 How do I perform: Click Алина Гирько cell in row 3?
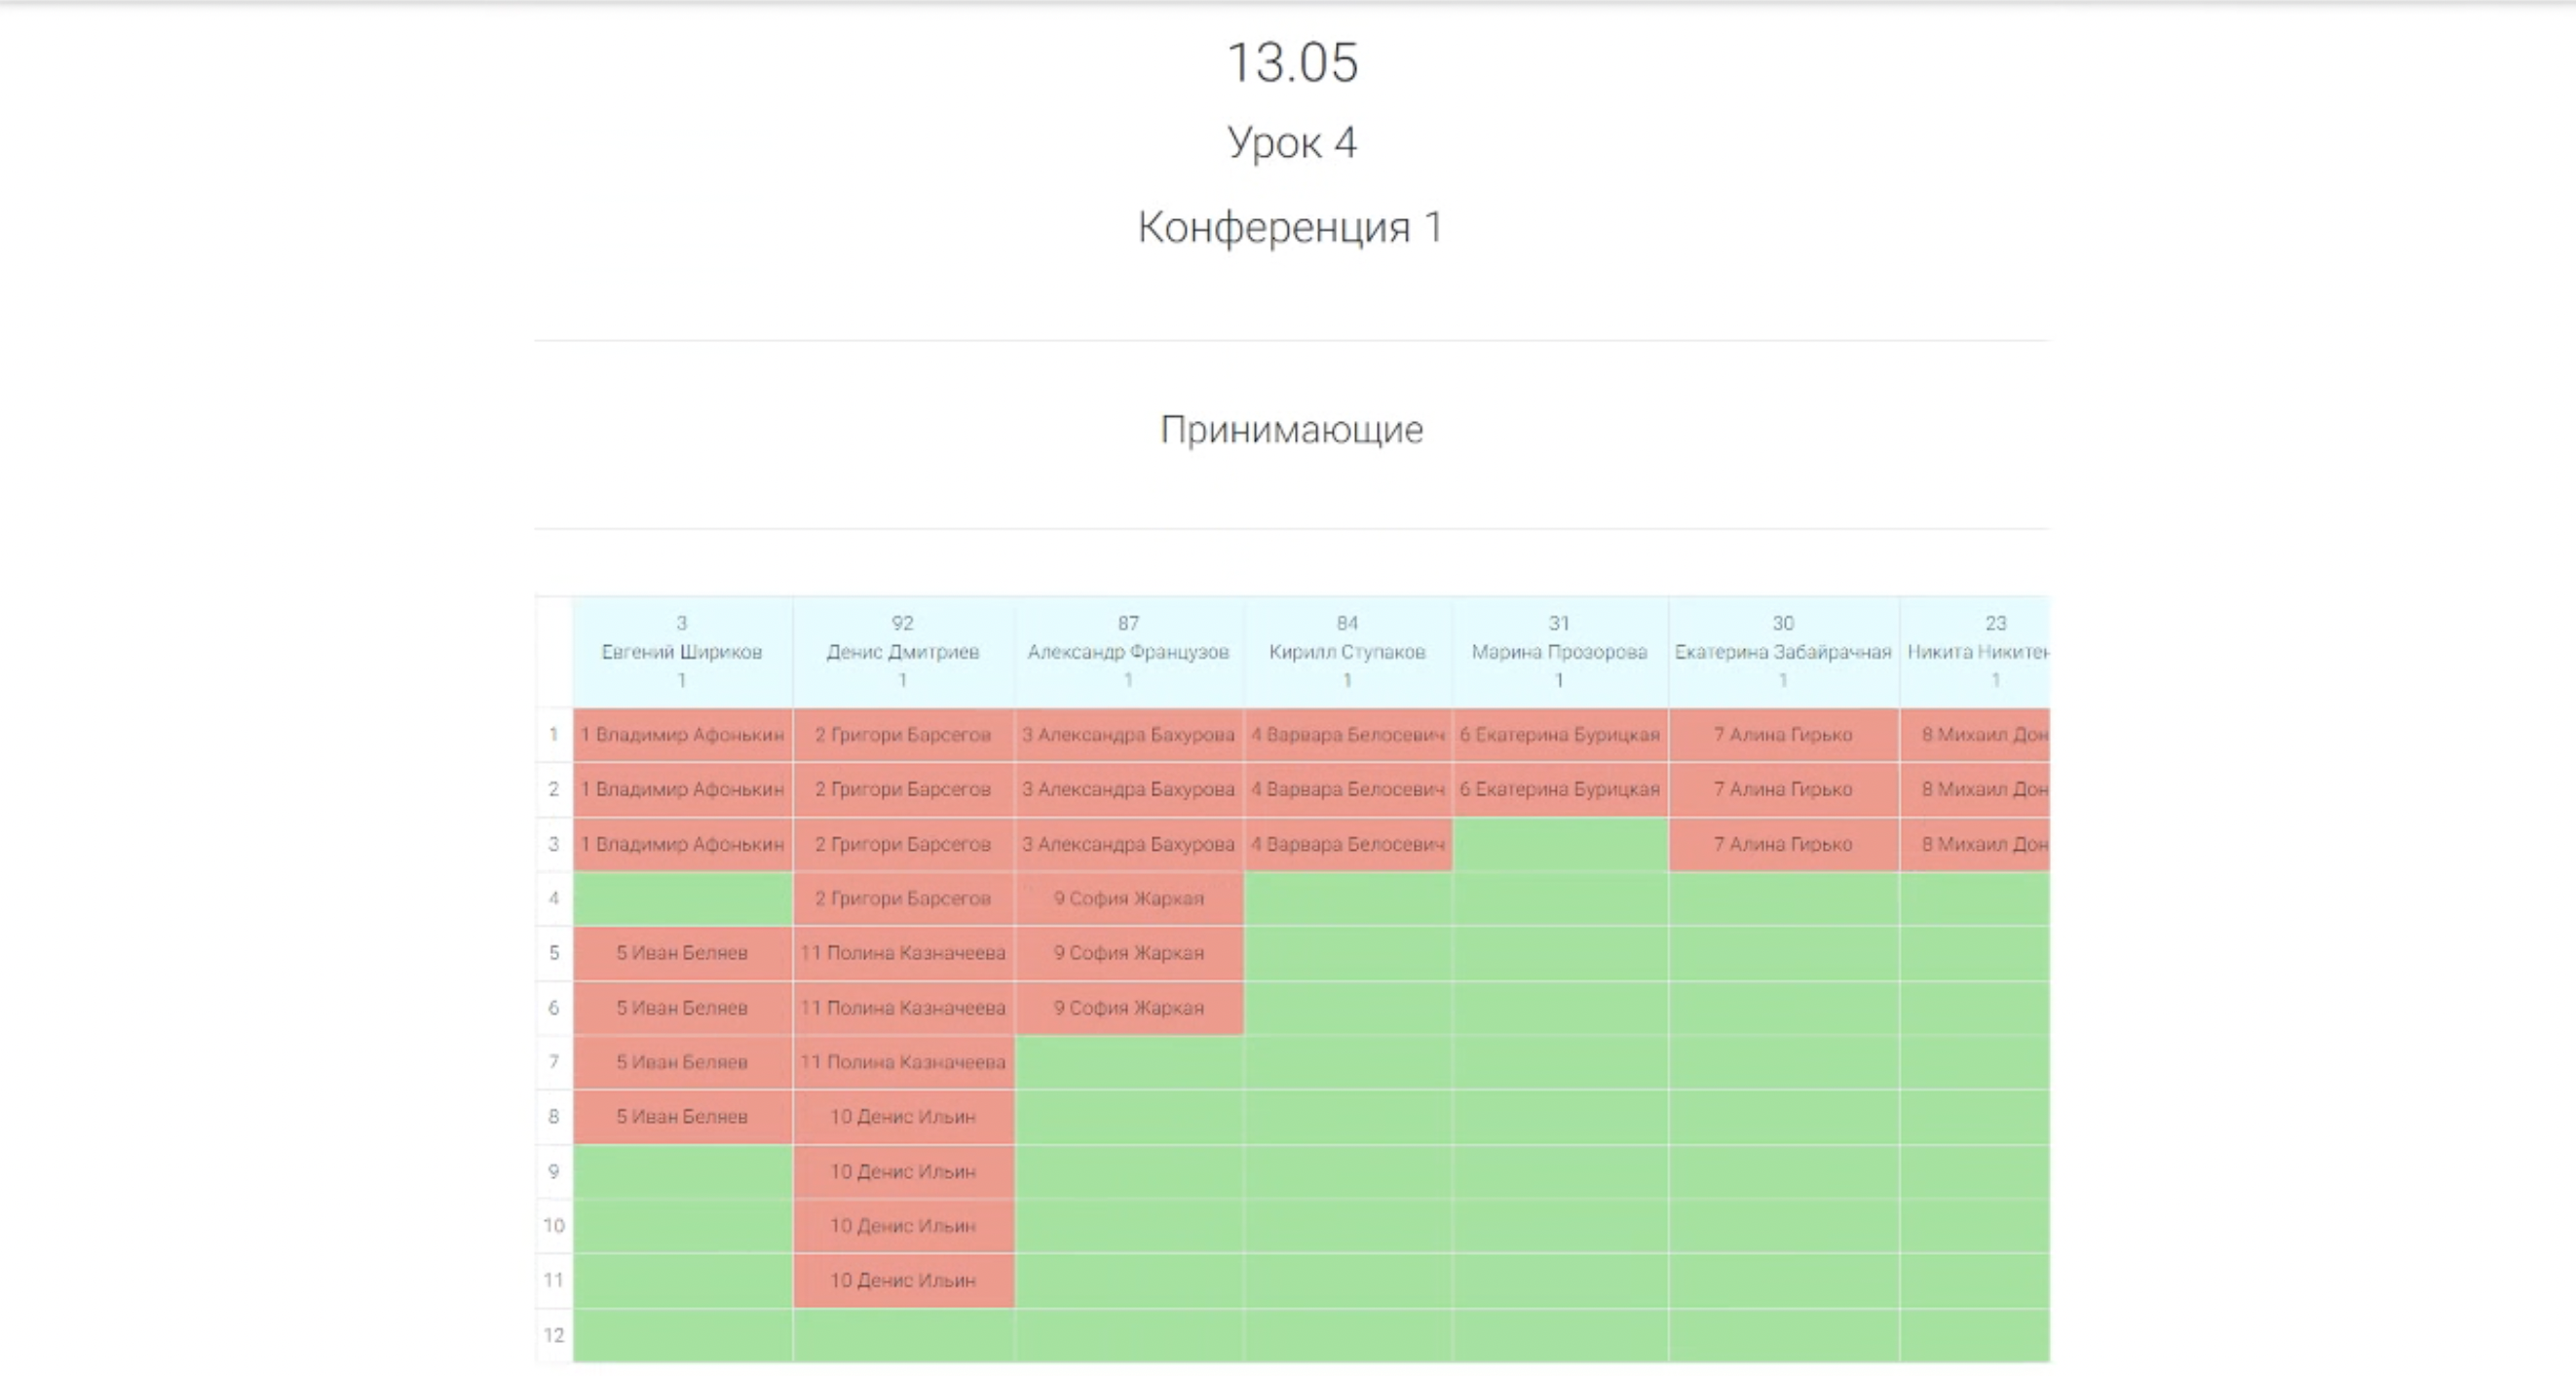point(1783,844)
